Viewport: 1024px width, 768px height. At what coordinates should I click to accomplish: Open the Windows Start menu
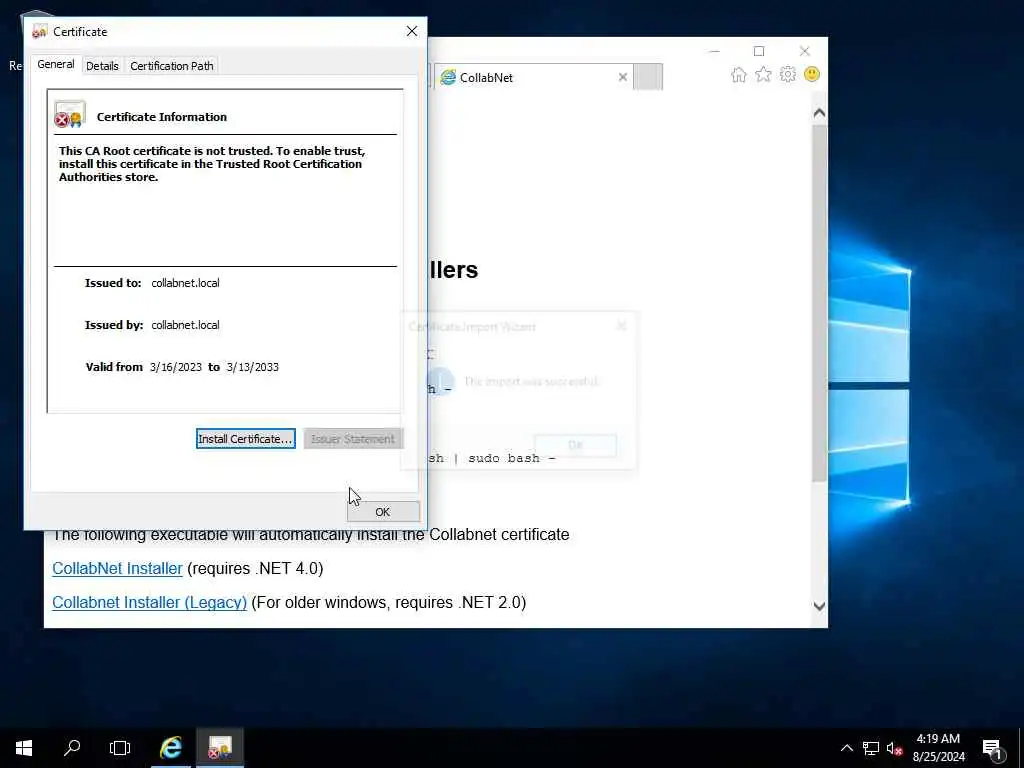tap(24, 748)
